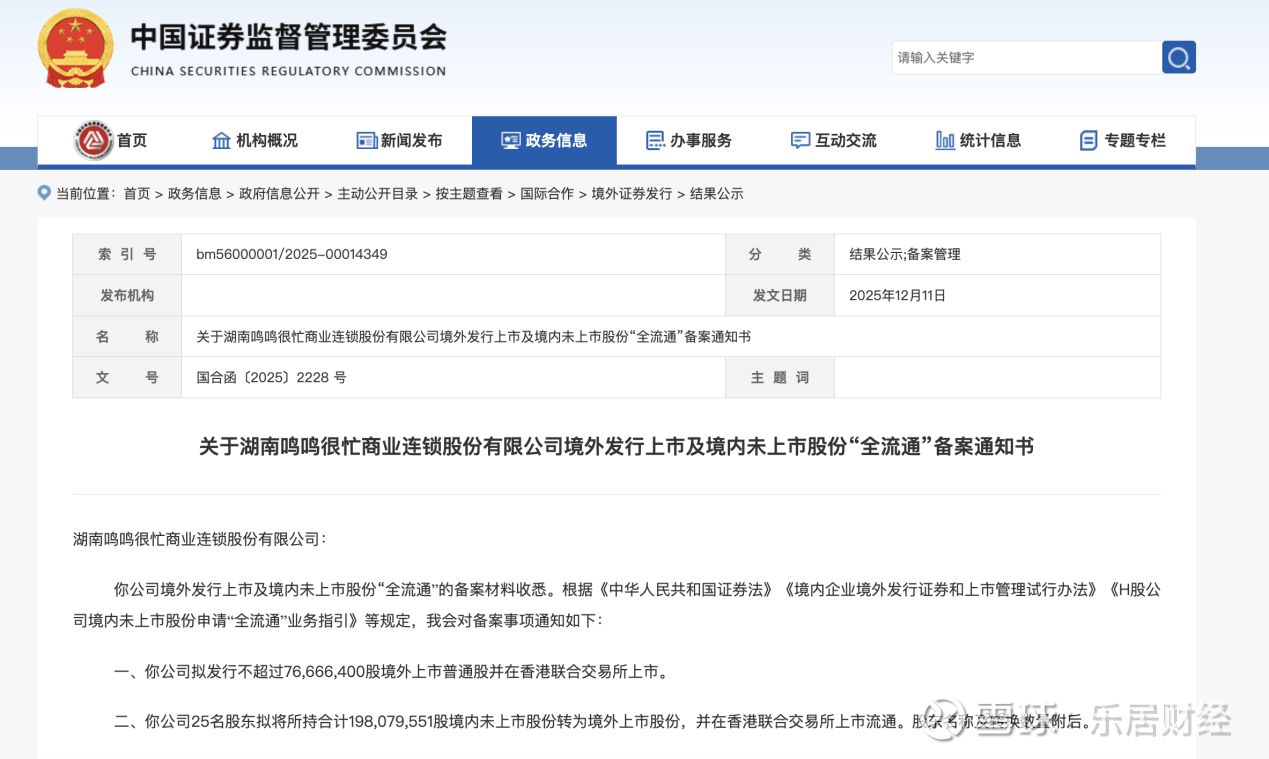Open the 首页 navigation tab
Viewport: 1269px width, 759px height.
tap(110, 140)
